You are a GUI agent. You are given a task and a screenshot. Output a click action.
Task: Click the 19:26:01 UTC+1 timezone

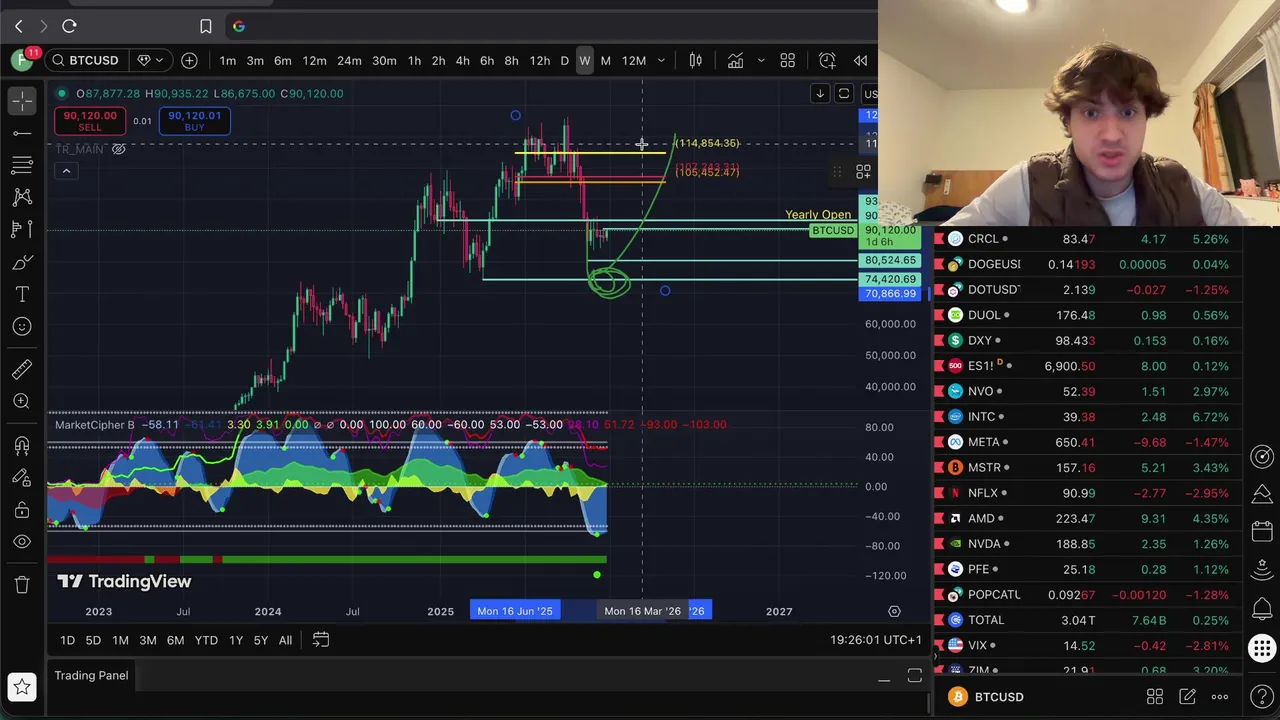(x=876, y=640)
